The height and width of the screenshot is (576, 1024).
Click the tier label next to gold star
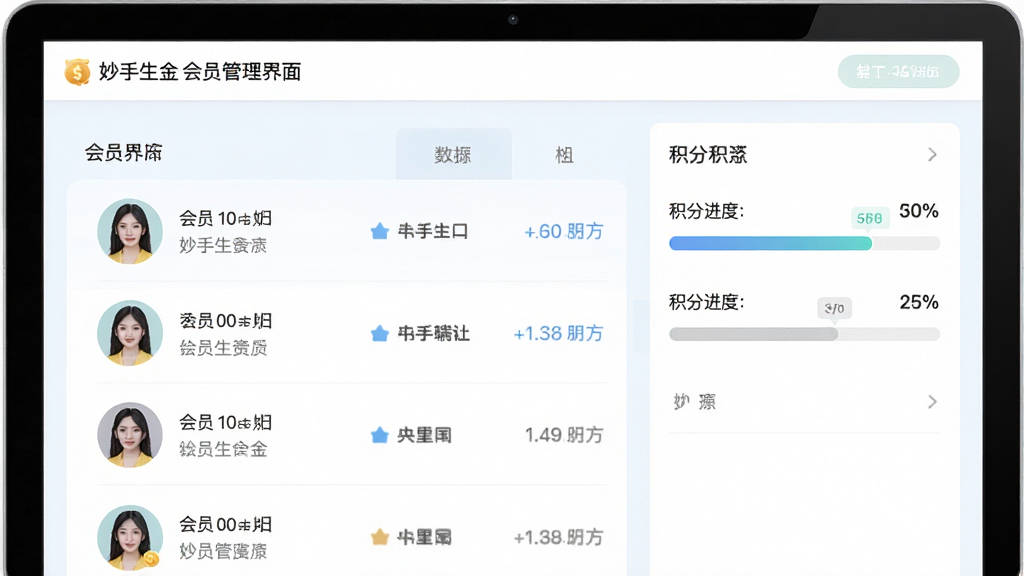coord(424,537)
